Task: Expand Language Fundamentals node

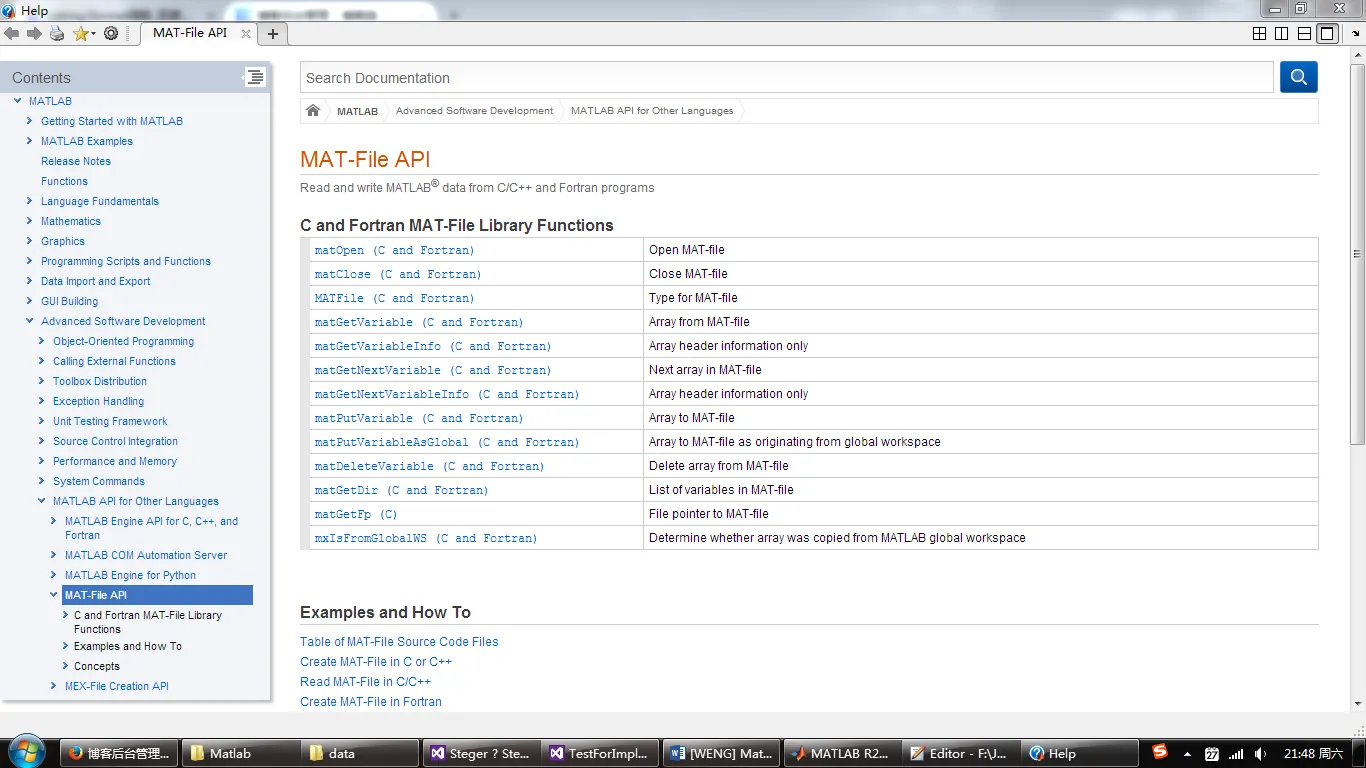Action: 30,201
